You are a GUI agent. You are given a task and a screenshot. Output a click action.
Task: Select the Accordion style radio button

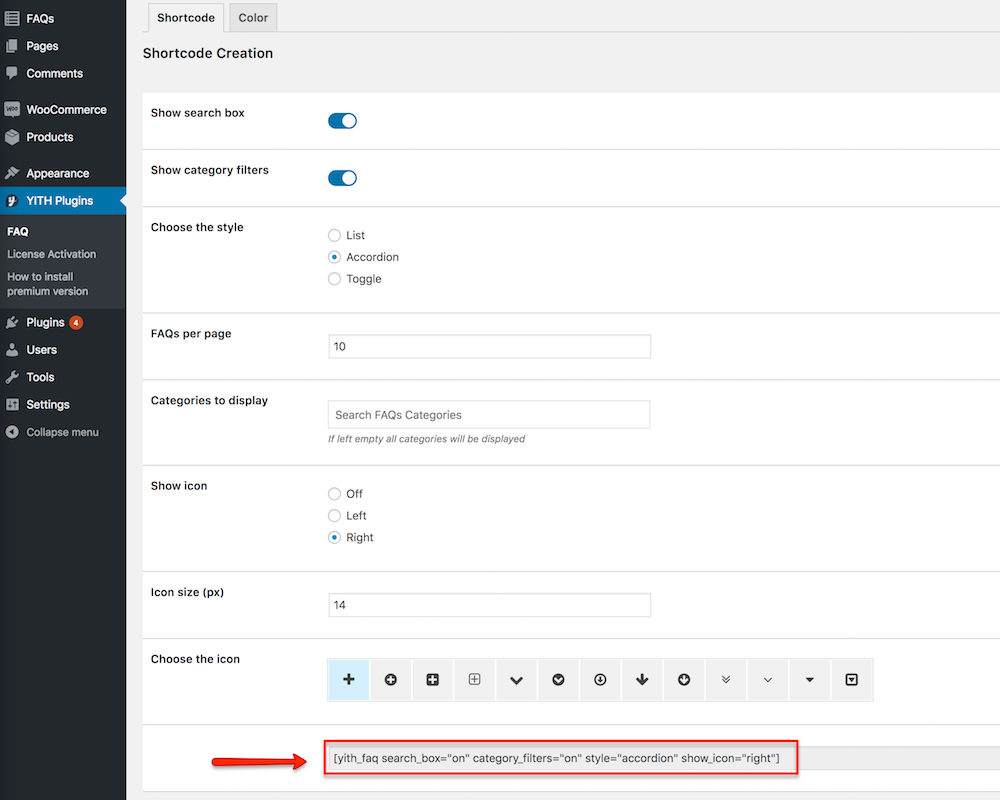[x=334, y=257]
